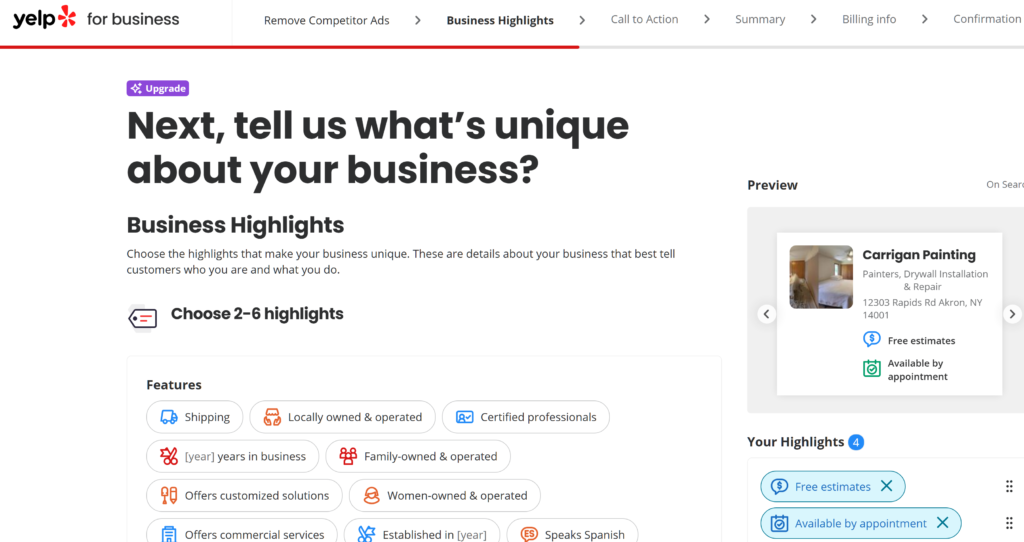
Task: Click the Shipping truck icon
Action: 169,417
